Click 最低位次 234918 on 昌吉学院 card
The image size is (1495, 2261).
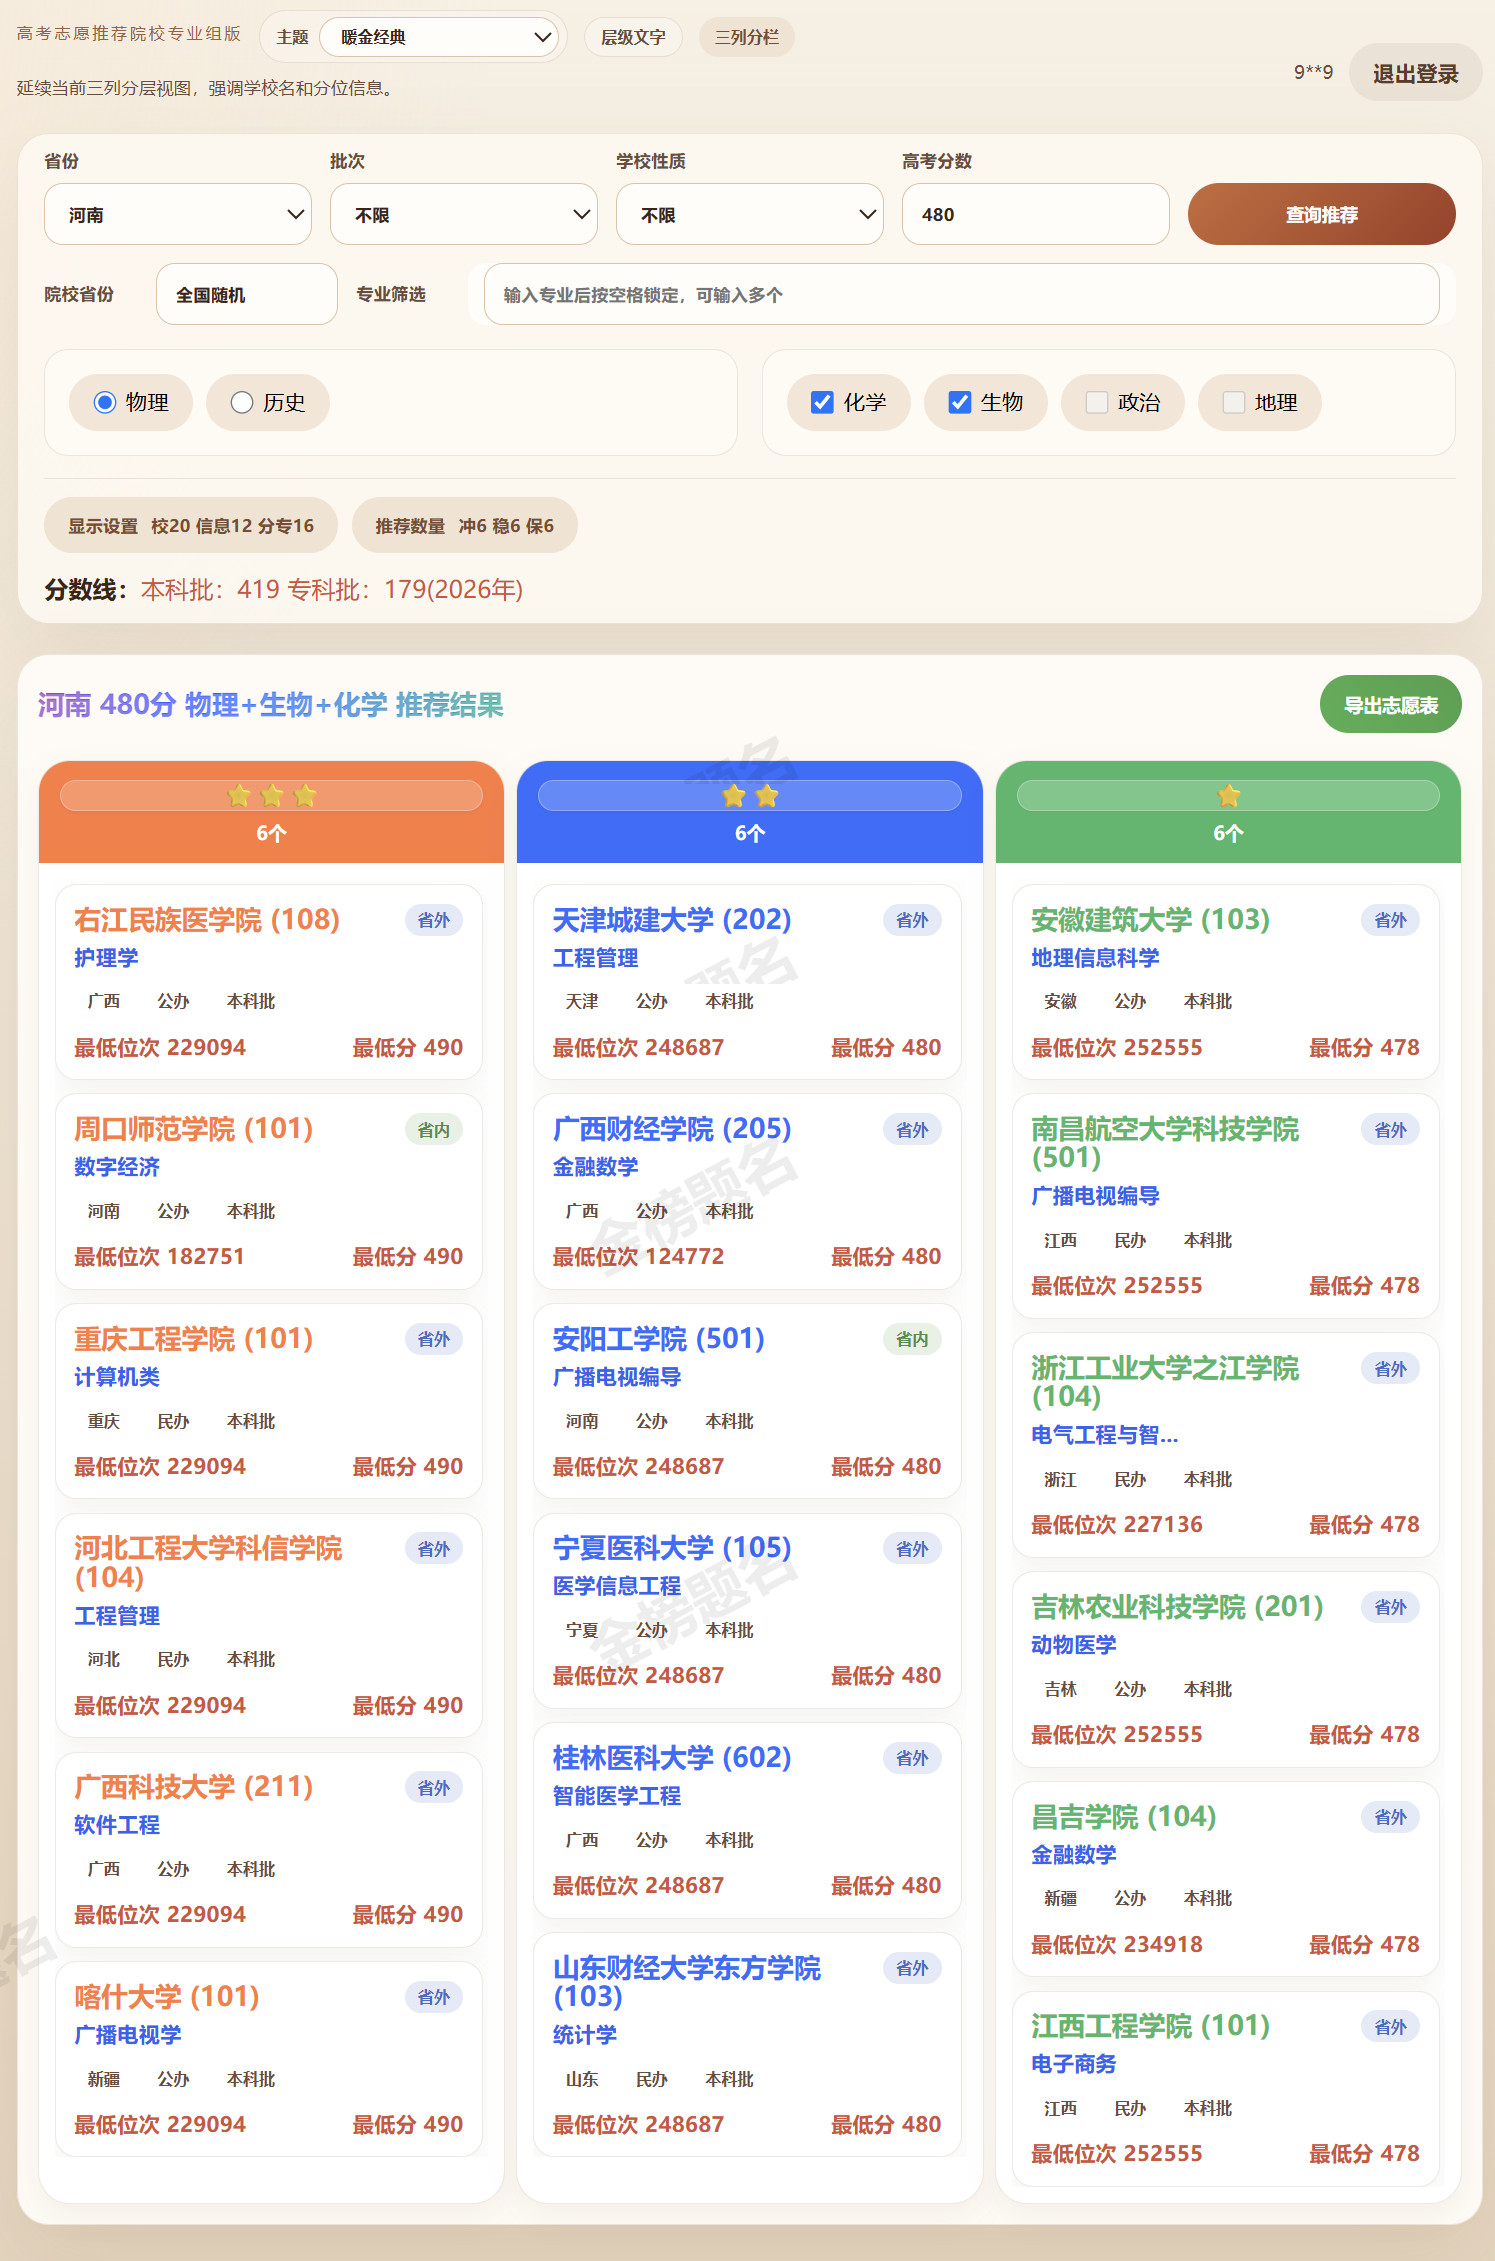(x=1117, y=1945)
